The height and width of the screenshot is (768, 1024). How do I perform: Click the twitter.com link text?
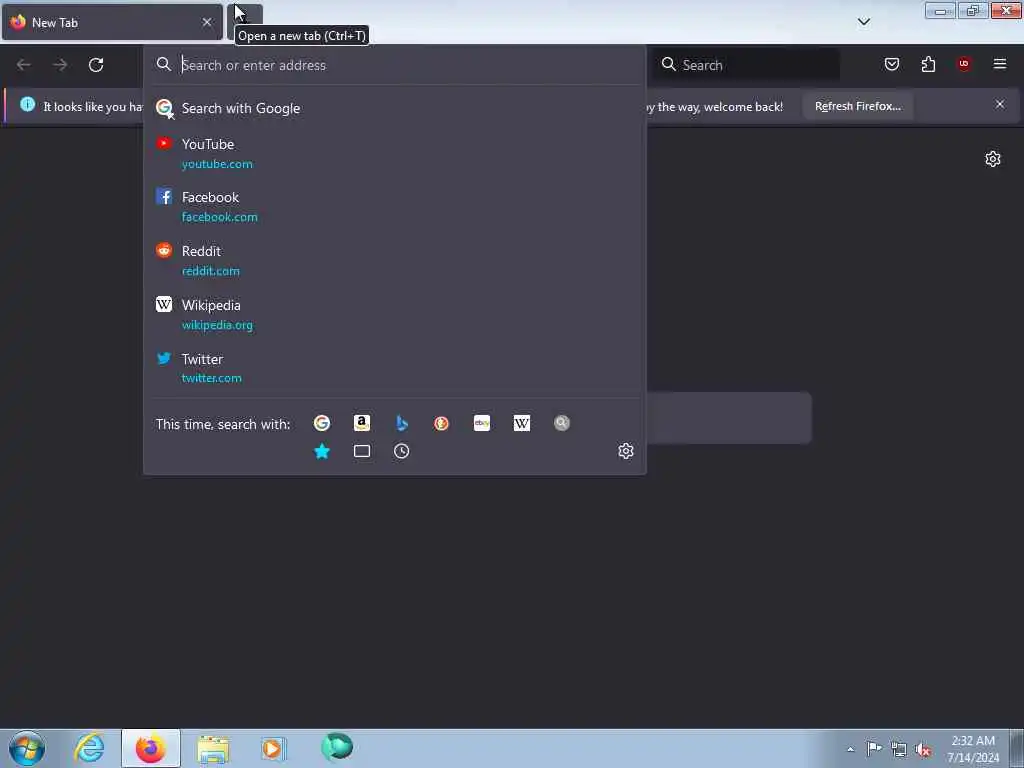[x=212, y=378]
